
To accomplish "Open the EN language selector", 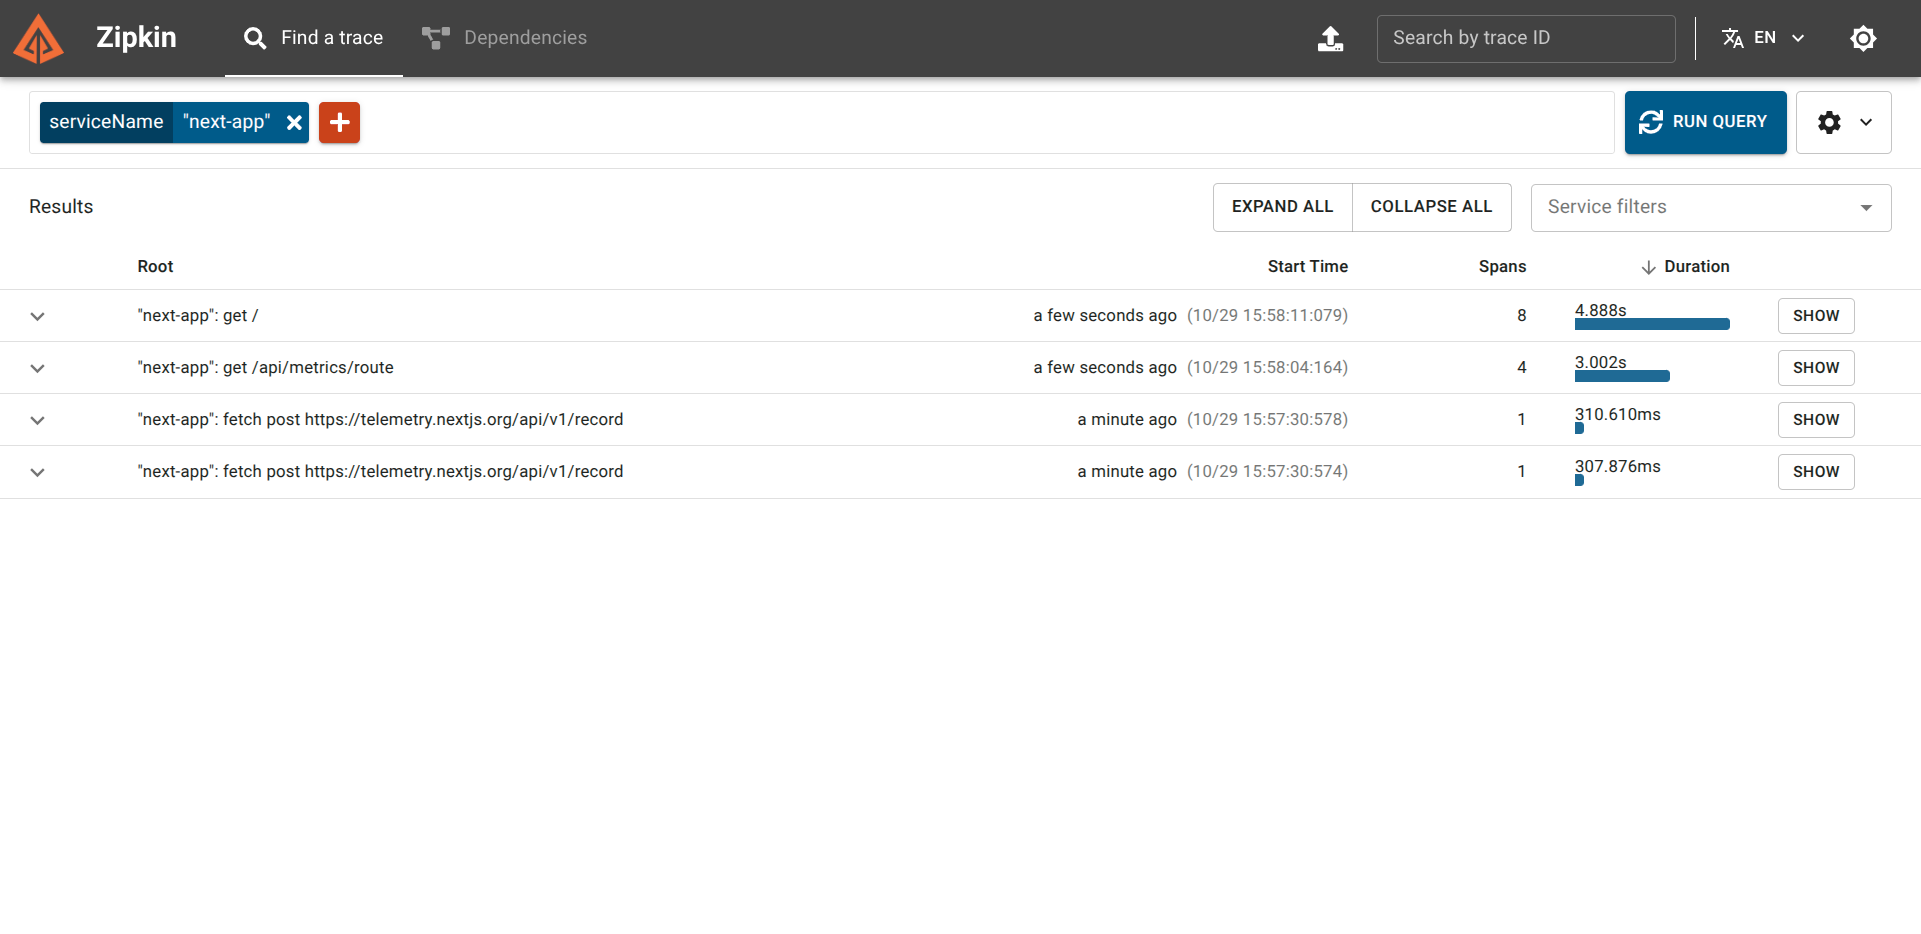I will point(1763,39).
